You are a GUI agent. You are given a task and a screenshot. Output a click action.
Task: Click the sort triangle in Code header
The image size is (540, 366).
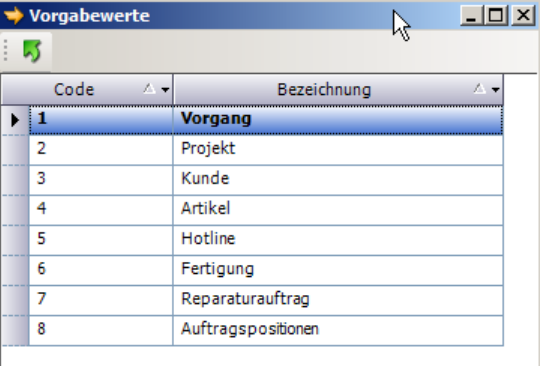(149, 89)
